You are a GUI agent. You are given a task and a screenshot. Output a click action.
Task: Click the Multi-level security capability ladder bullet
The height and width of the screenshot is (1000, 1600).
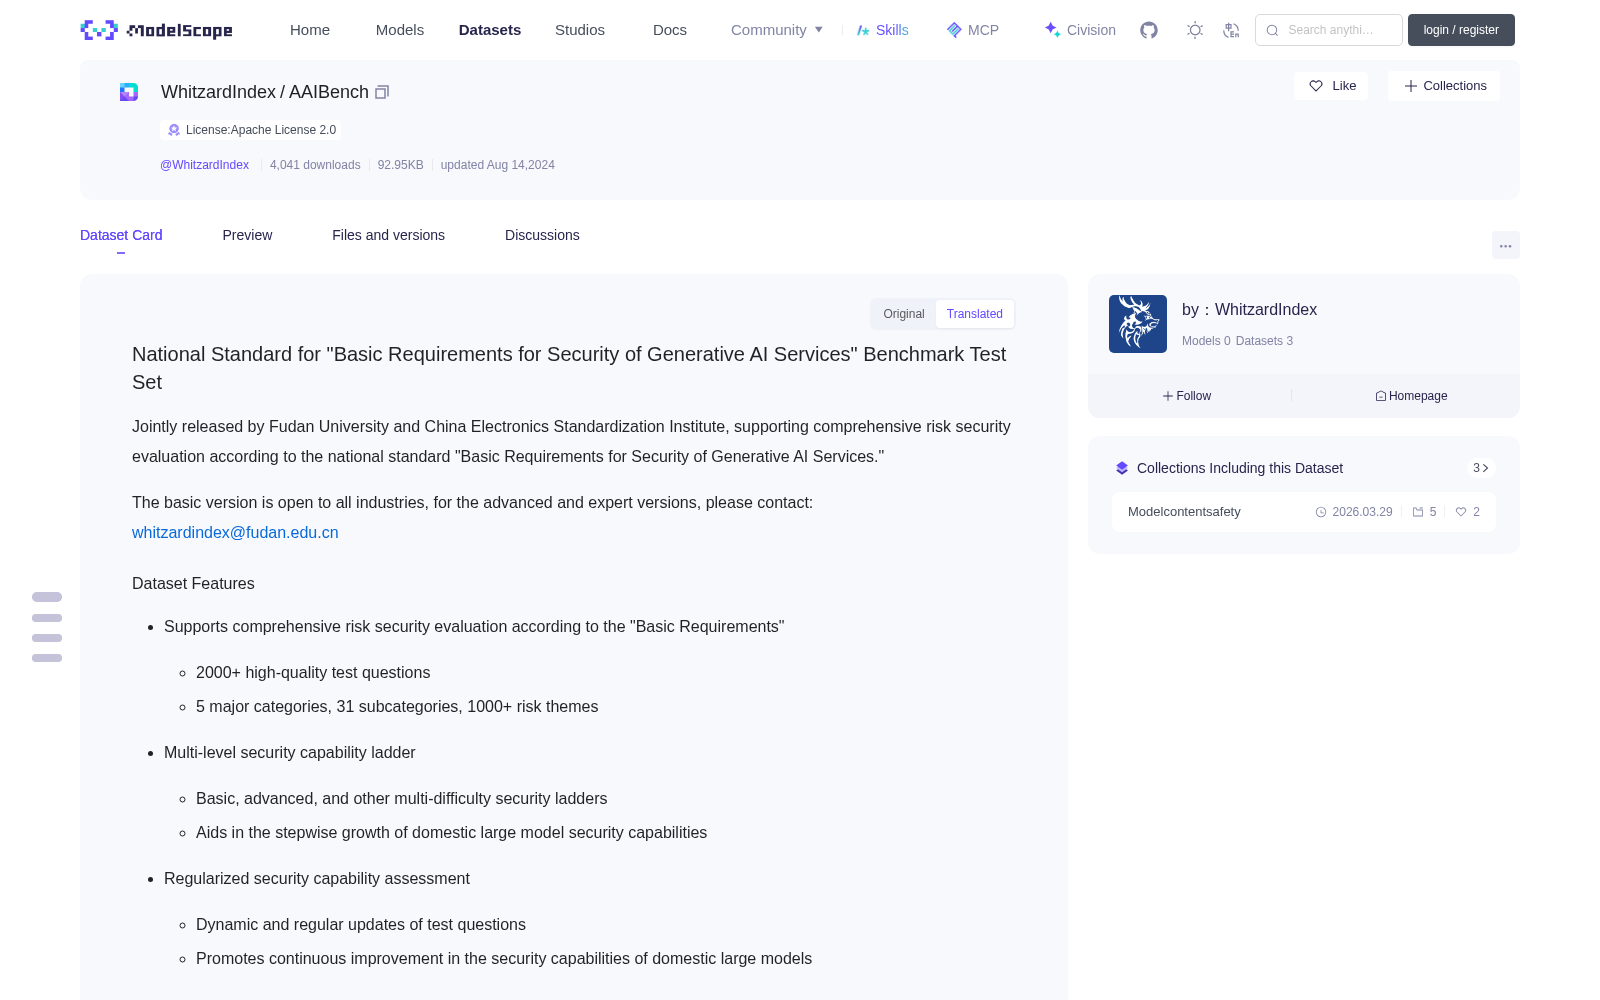289,752
